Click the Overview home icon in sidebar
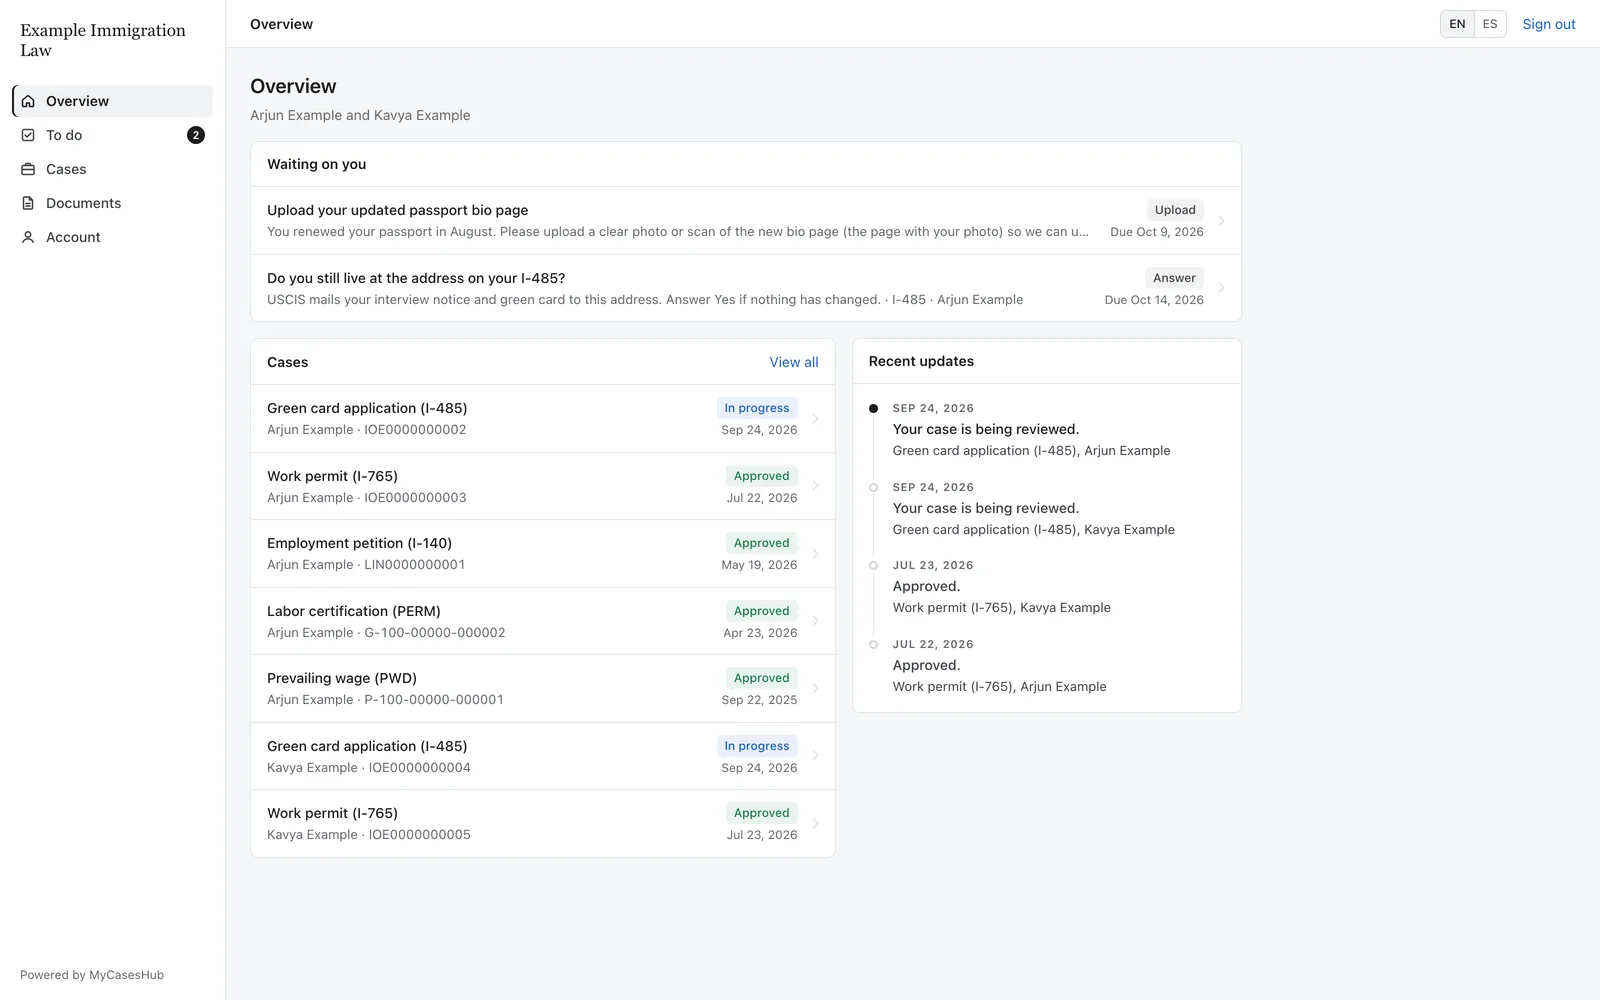1600x1000 pixels. pos(28,101)
